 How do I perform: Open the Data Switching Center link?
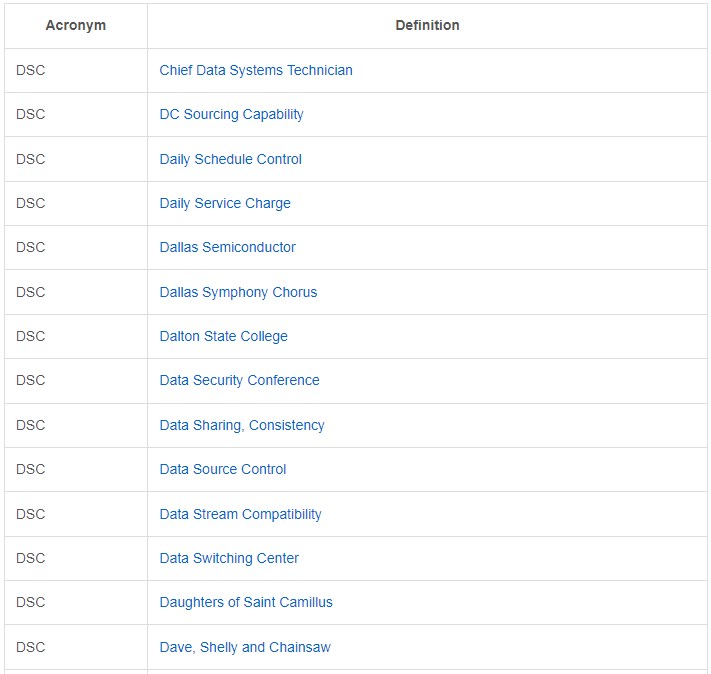click(x=229, y=558)
